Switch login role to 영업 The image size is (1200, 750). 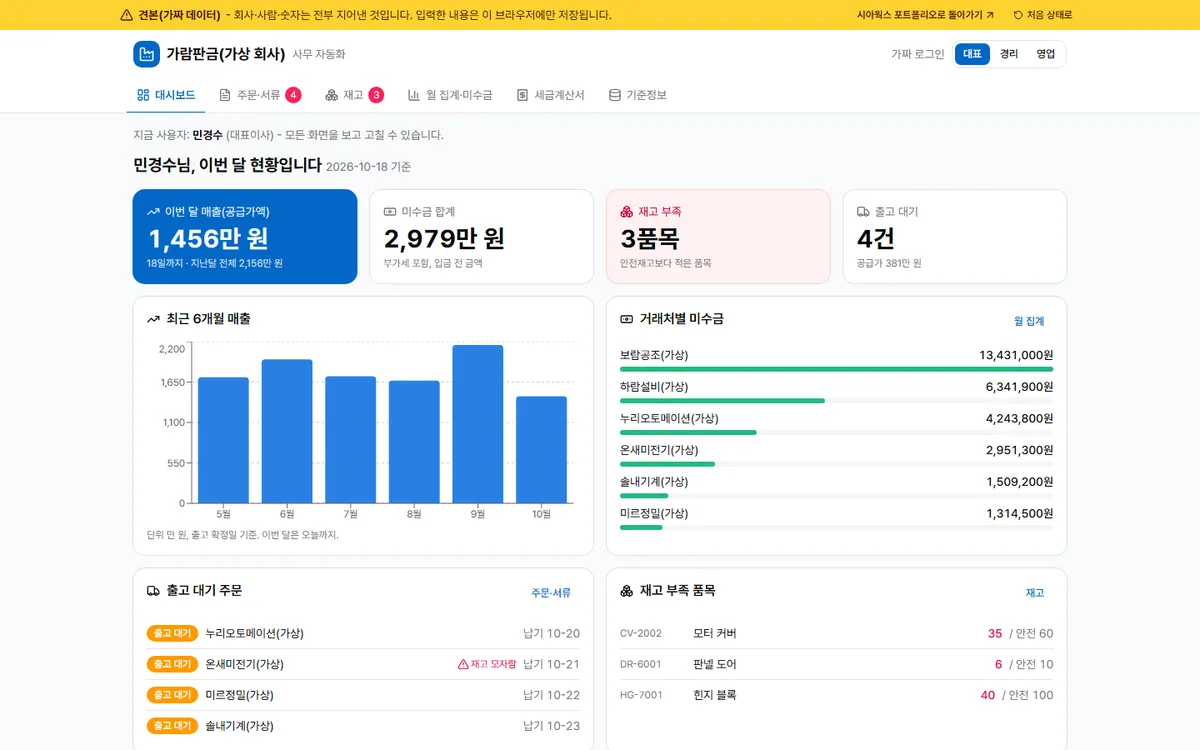coord(1046,54)
